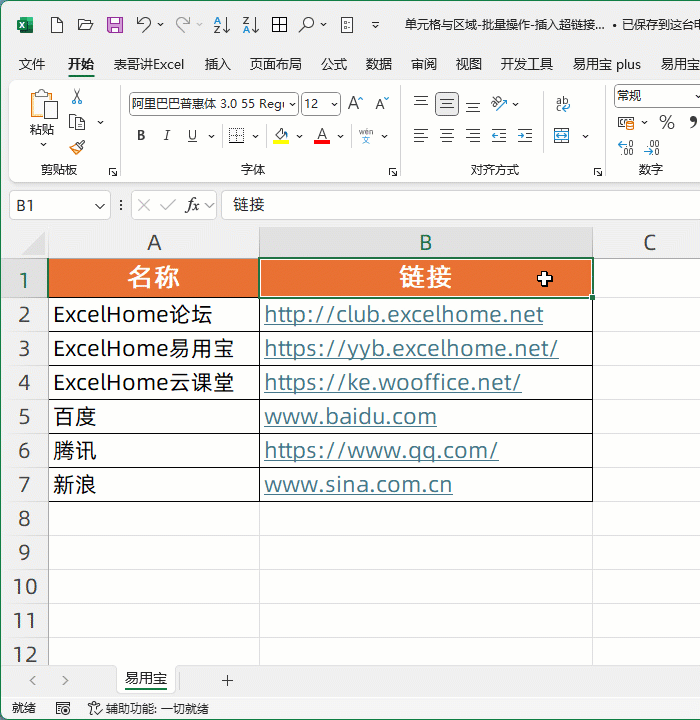Toggle middle vertical alignment
The width and height of the screenshot is (700, 720).
coord(446,104)
